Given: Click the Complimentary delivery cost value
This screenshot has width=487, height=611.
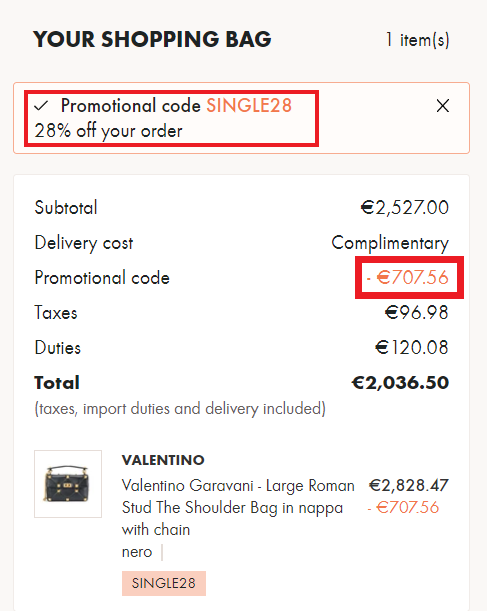Looking at the screenshot, I should point(390,243).
